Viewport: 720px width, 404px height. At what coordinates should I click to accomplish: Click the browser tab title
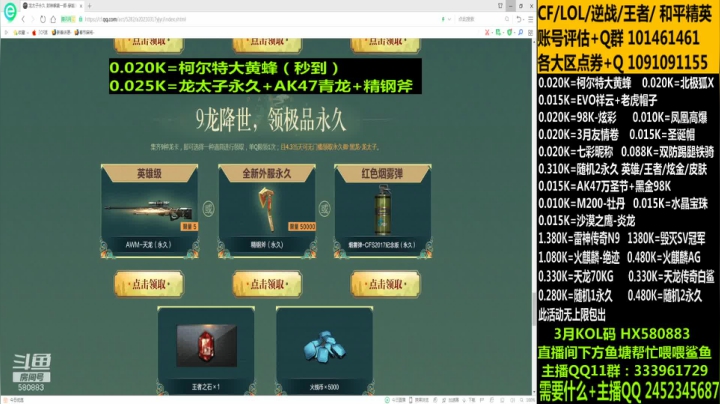pos(52,6)
